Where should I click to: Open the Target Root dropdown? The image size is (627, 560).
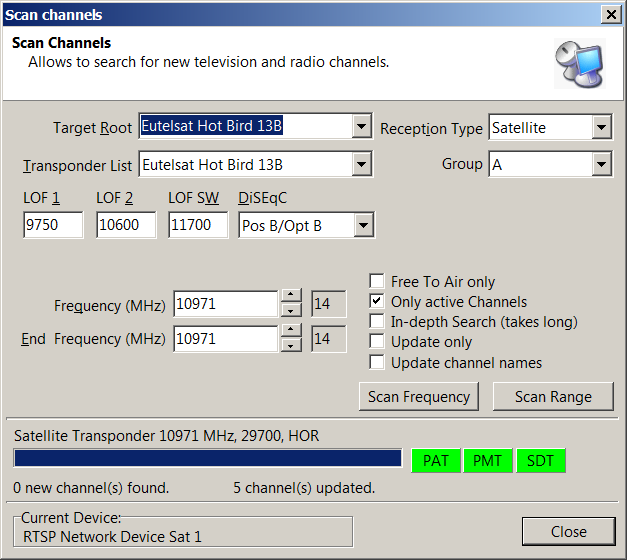[x=361, y=127]
